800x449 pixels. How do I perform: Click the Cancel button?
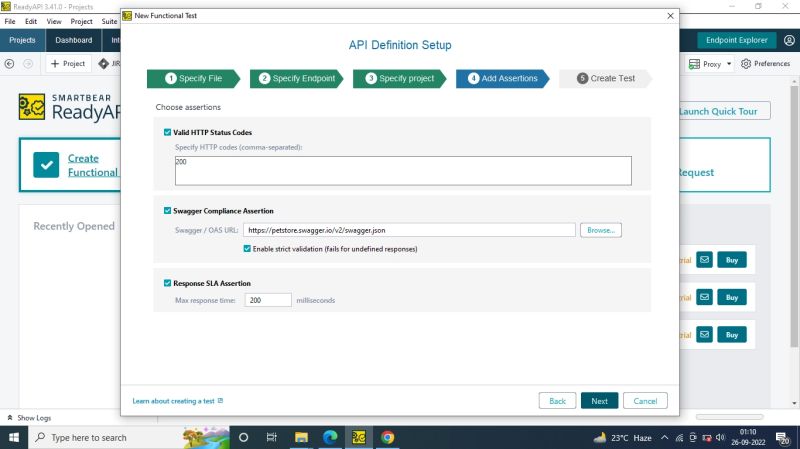pos(645,401)
